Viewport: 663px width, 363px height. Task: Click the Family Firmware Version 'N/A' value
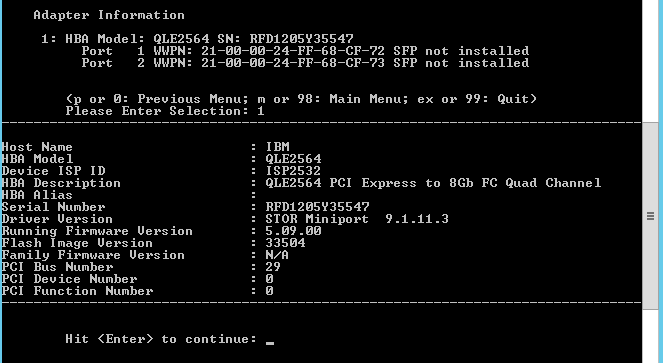pos(277,255)
